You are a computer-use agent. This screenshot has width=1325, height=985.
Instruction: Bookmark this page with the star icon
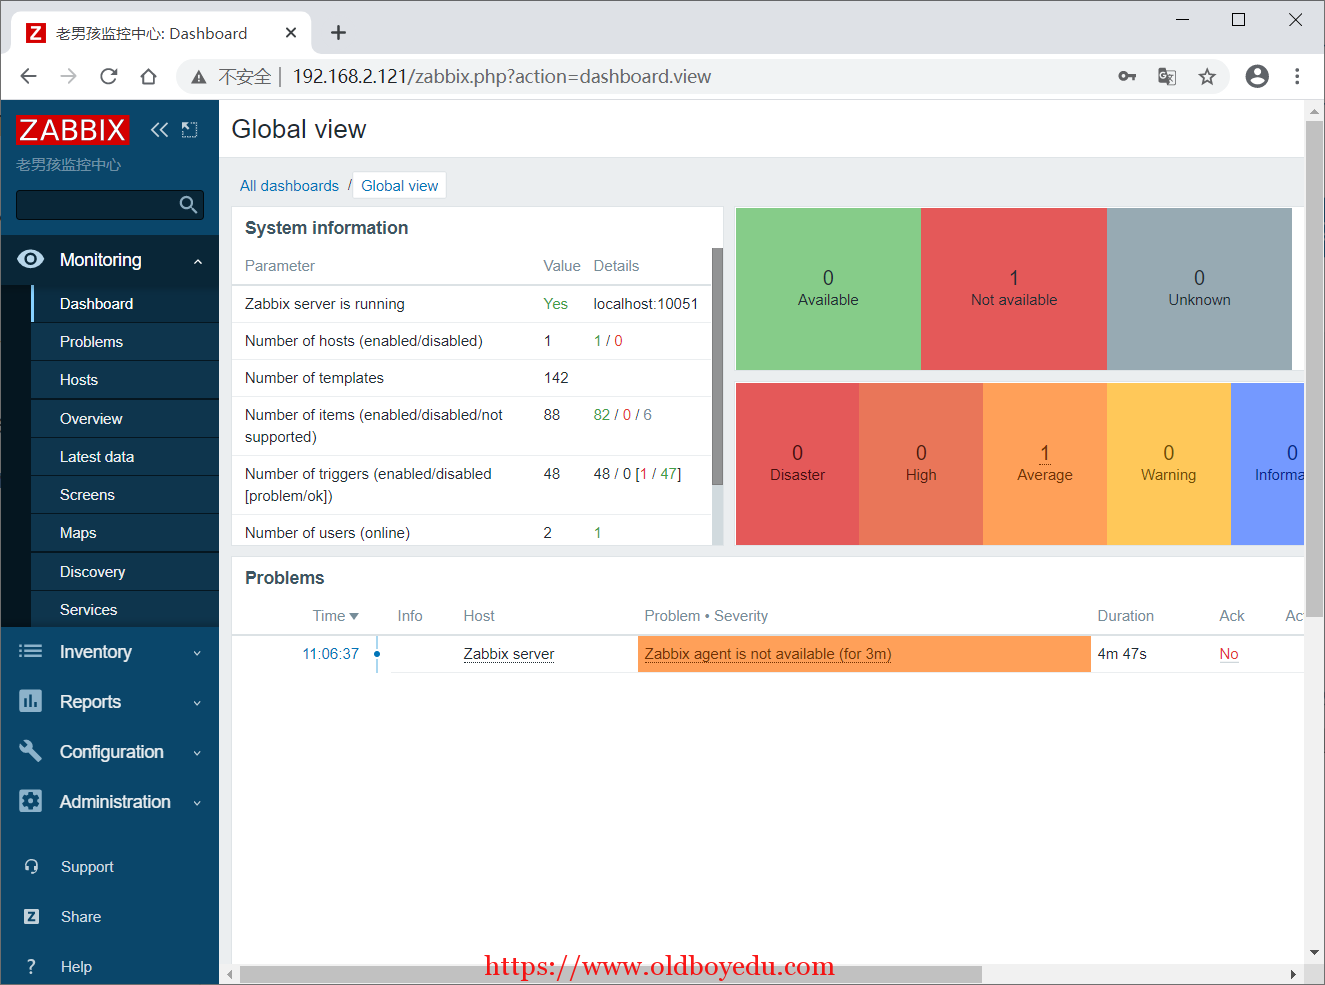[x=1207, y=77]
